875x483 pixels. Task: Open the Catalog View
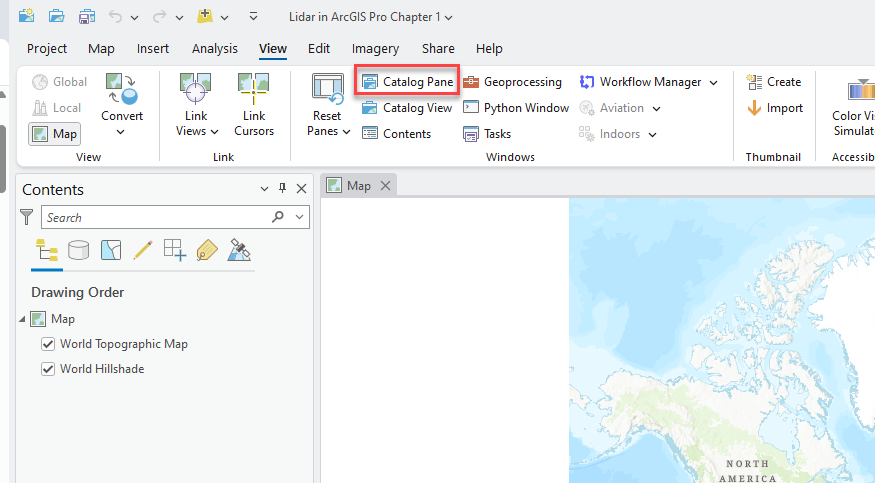[x=407, y=108]
